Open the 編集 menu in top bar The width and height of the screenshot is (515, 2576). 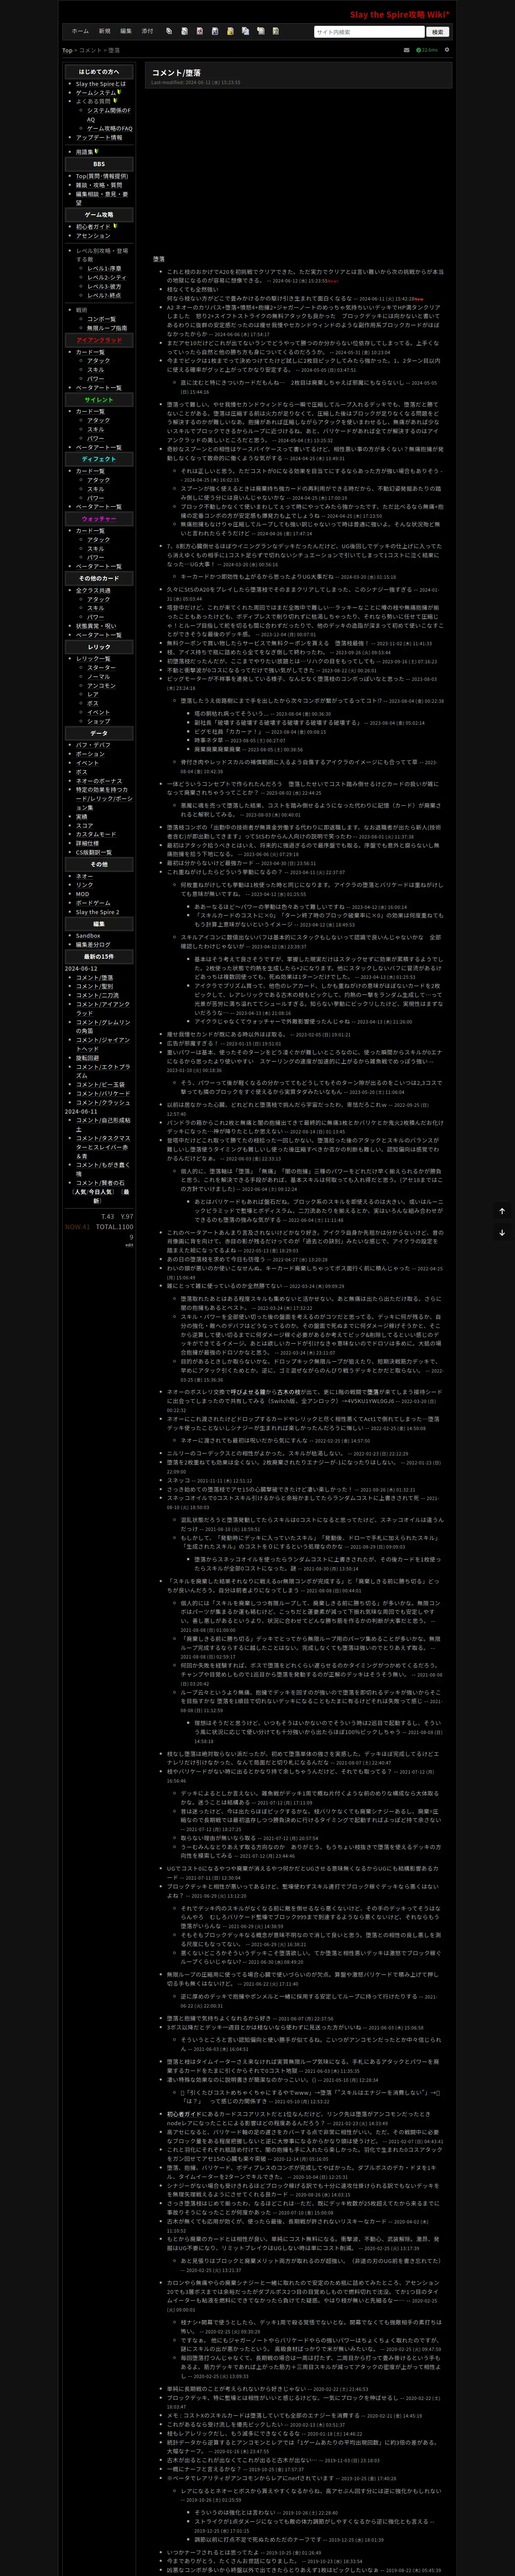pyautogui.click(x=126, y=31)
